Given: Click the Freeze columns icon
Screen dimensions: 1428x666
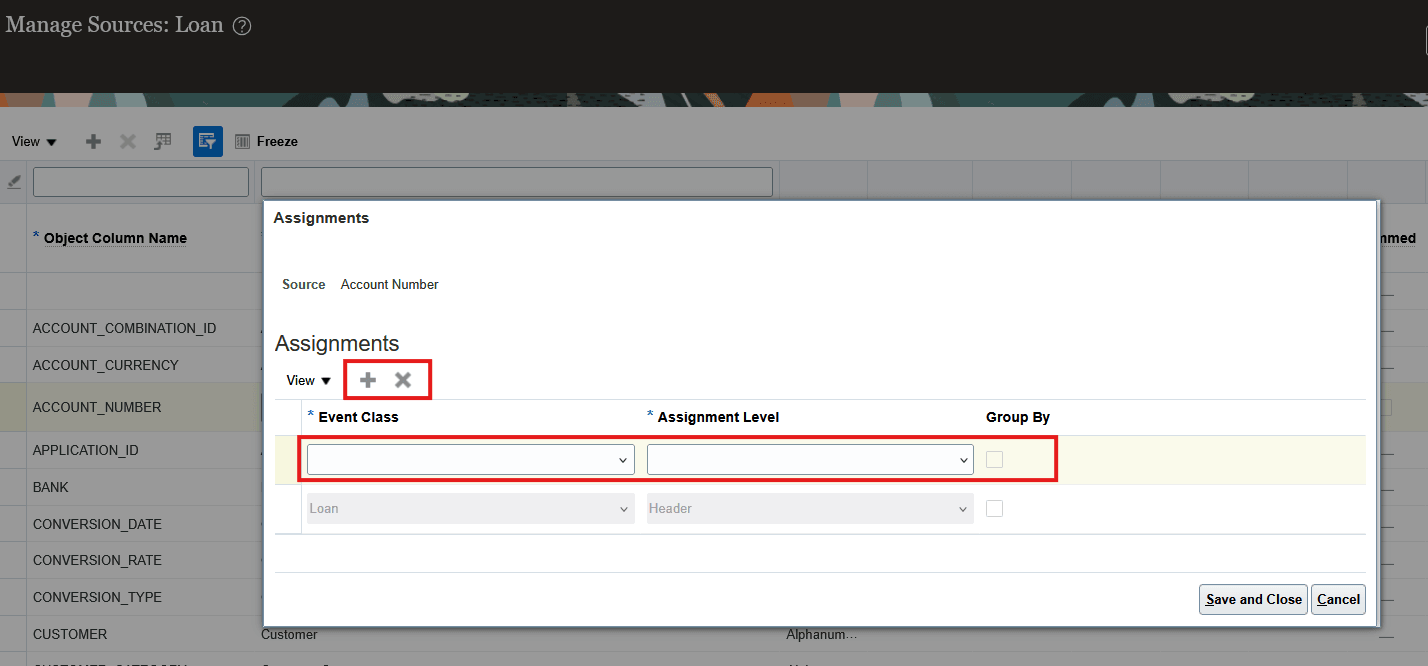Looking at the screenshot, I should pyautogui.click(x=242, y=141).
